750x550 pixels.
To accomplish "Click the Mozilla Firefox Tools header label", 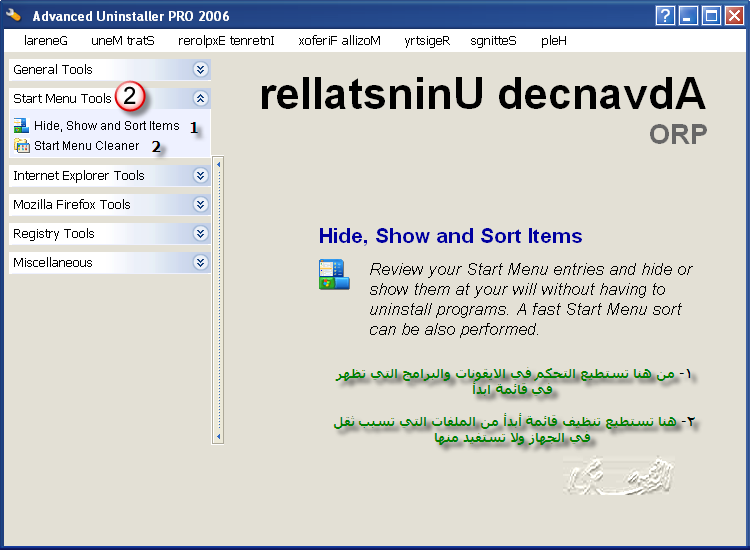I will coord(72,205).
